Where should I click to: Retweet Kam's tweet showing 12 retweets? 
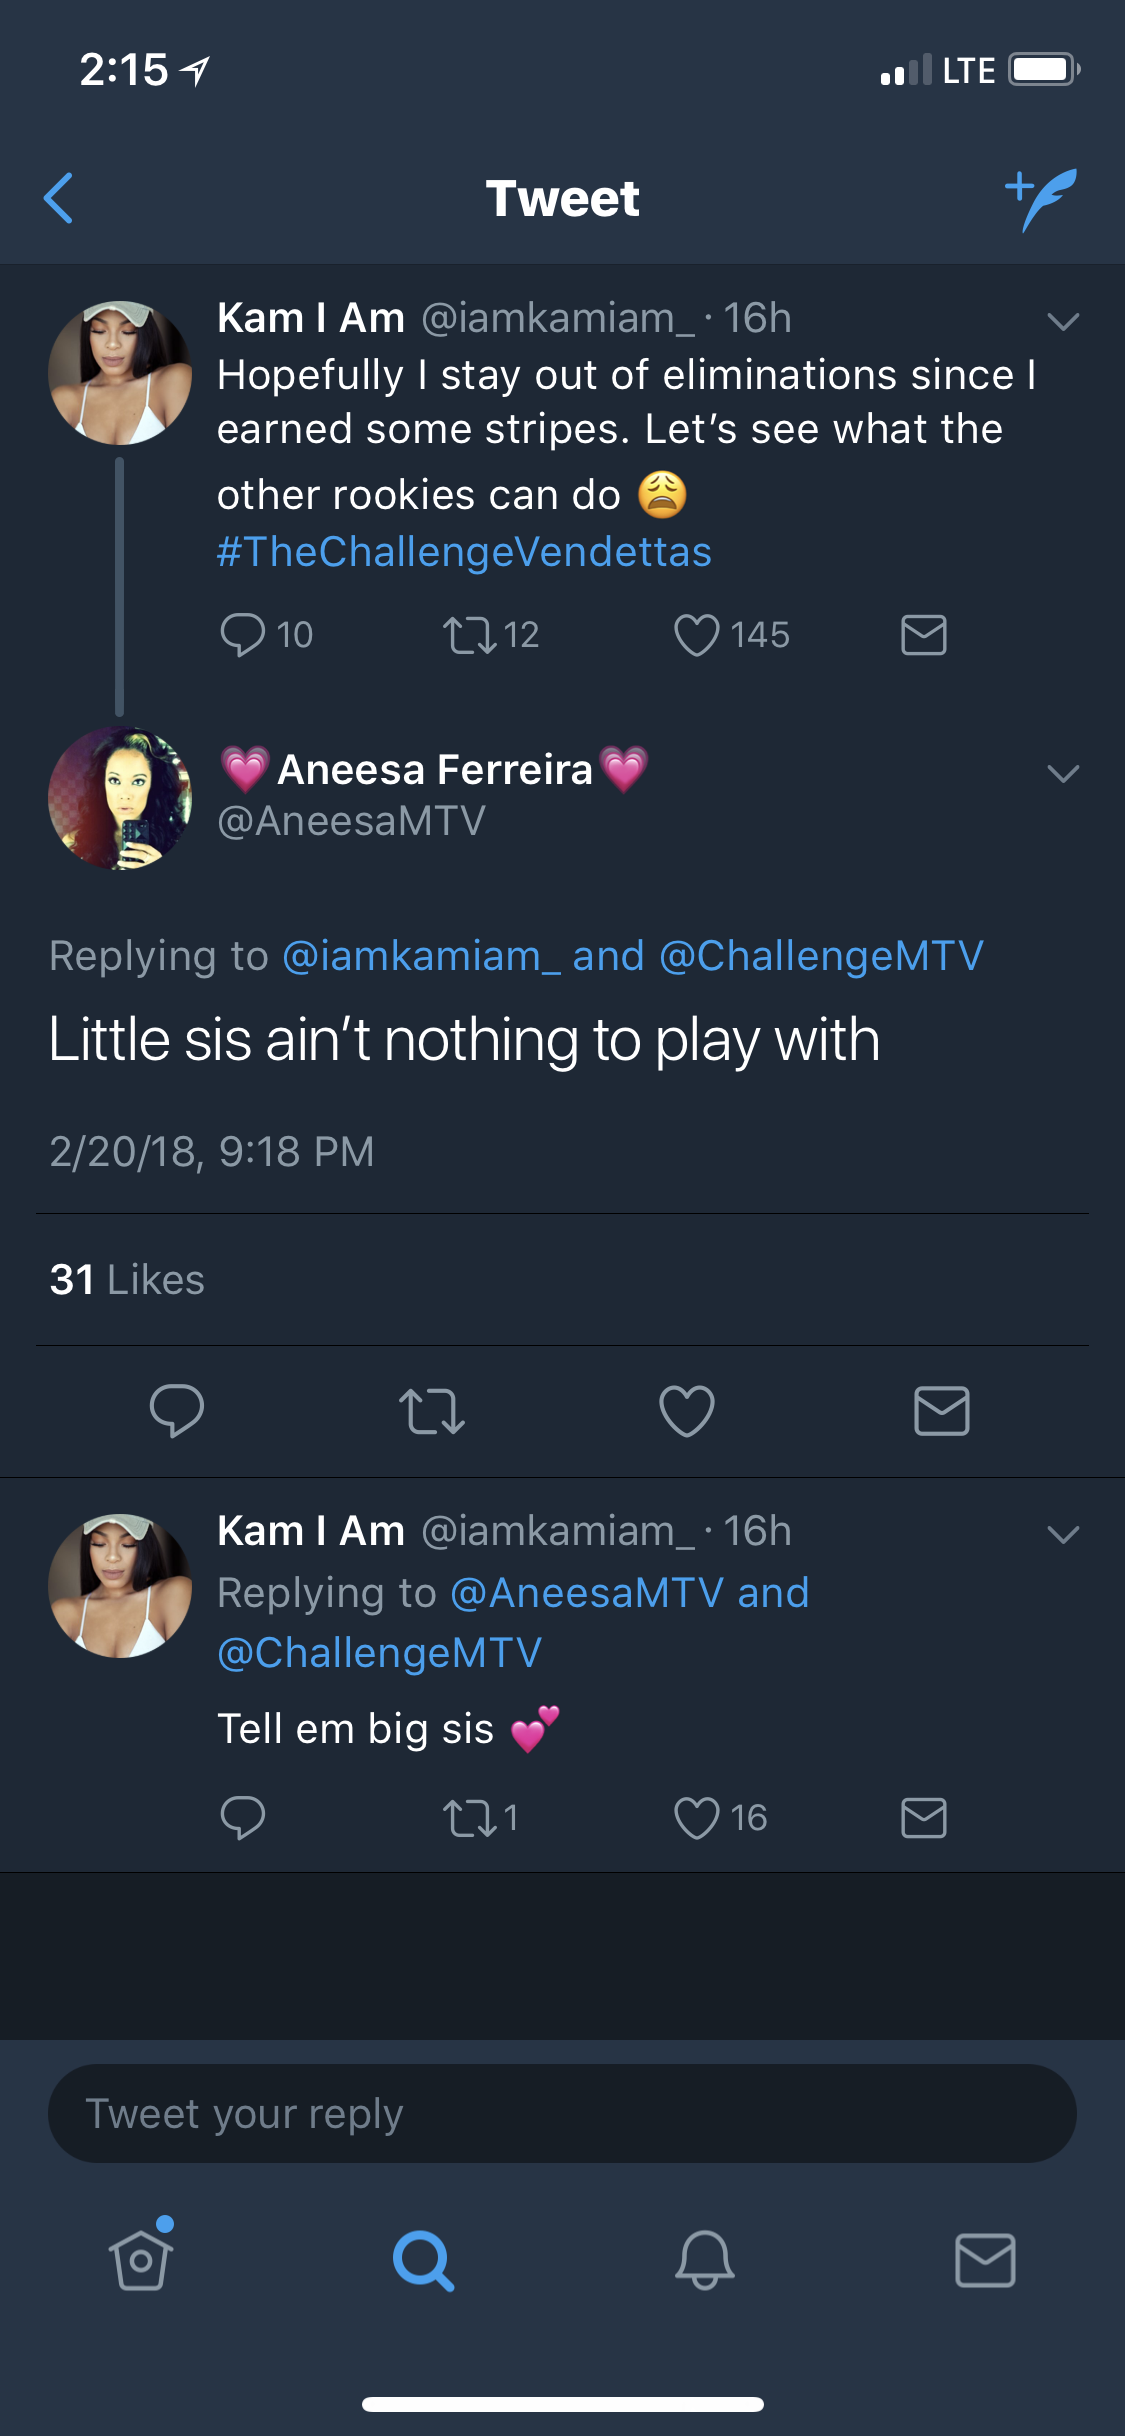[x=470, y=635]
